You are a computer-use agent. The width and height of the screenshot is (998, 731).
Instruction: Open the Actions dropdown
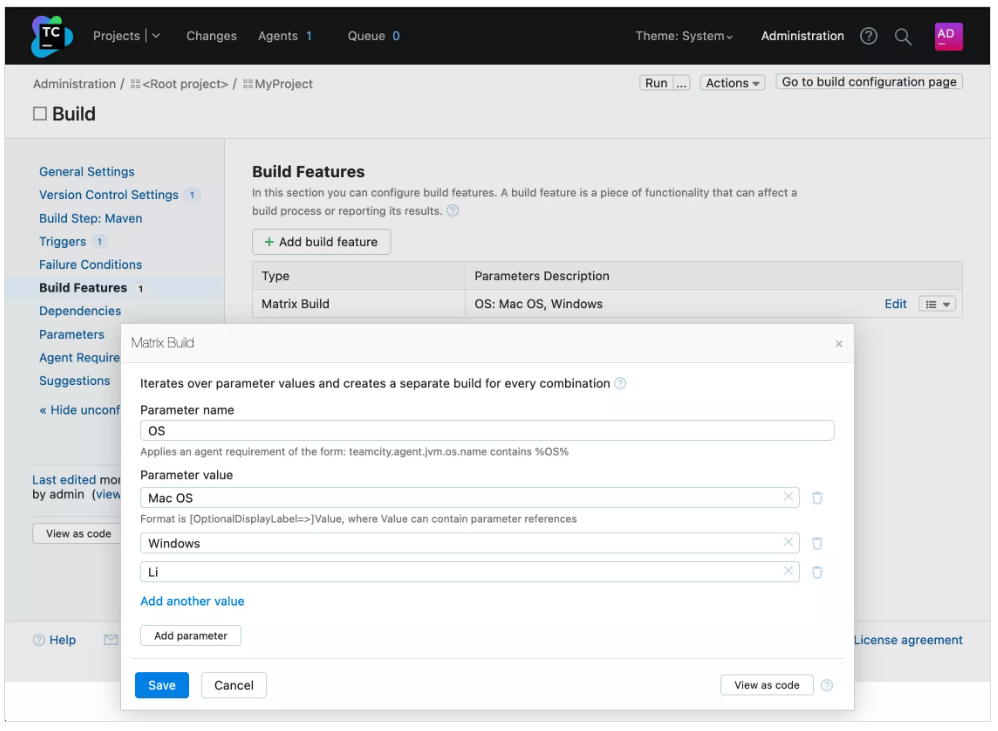pos(732,83)
